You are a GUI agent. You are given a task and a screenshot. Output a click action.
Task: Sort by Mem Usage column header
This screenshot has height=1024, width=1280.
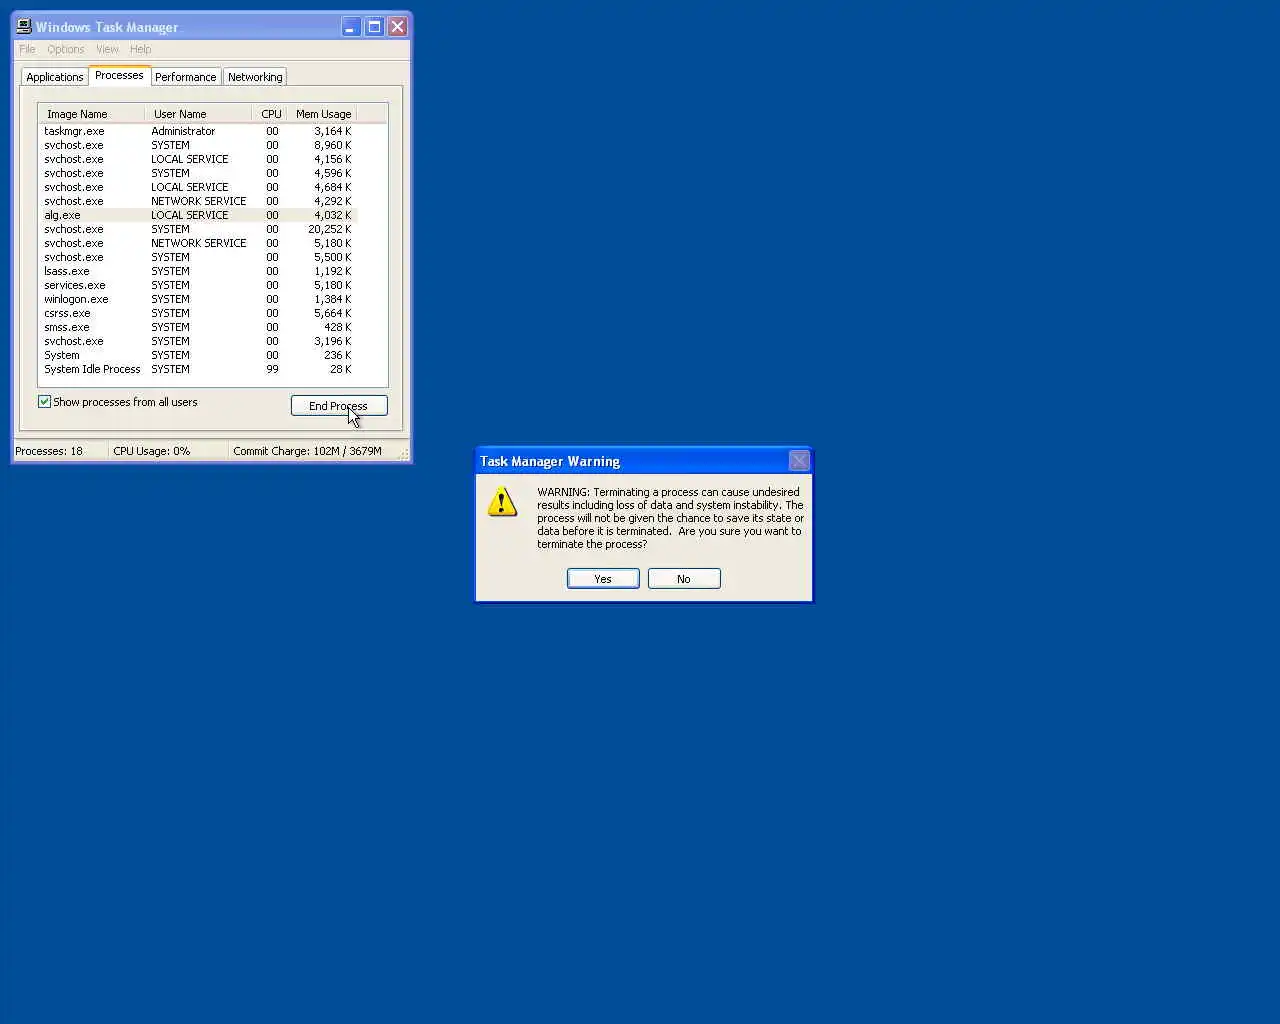coord(322,114)
